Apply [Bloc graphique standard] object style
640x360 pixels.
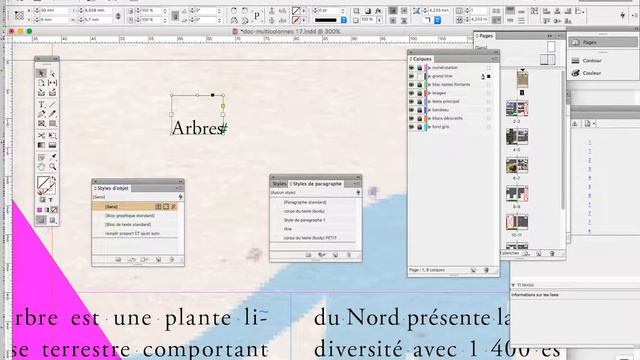135,216
